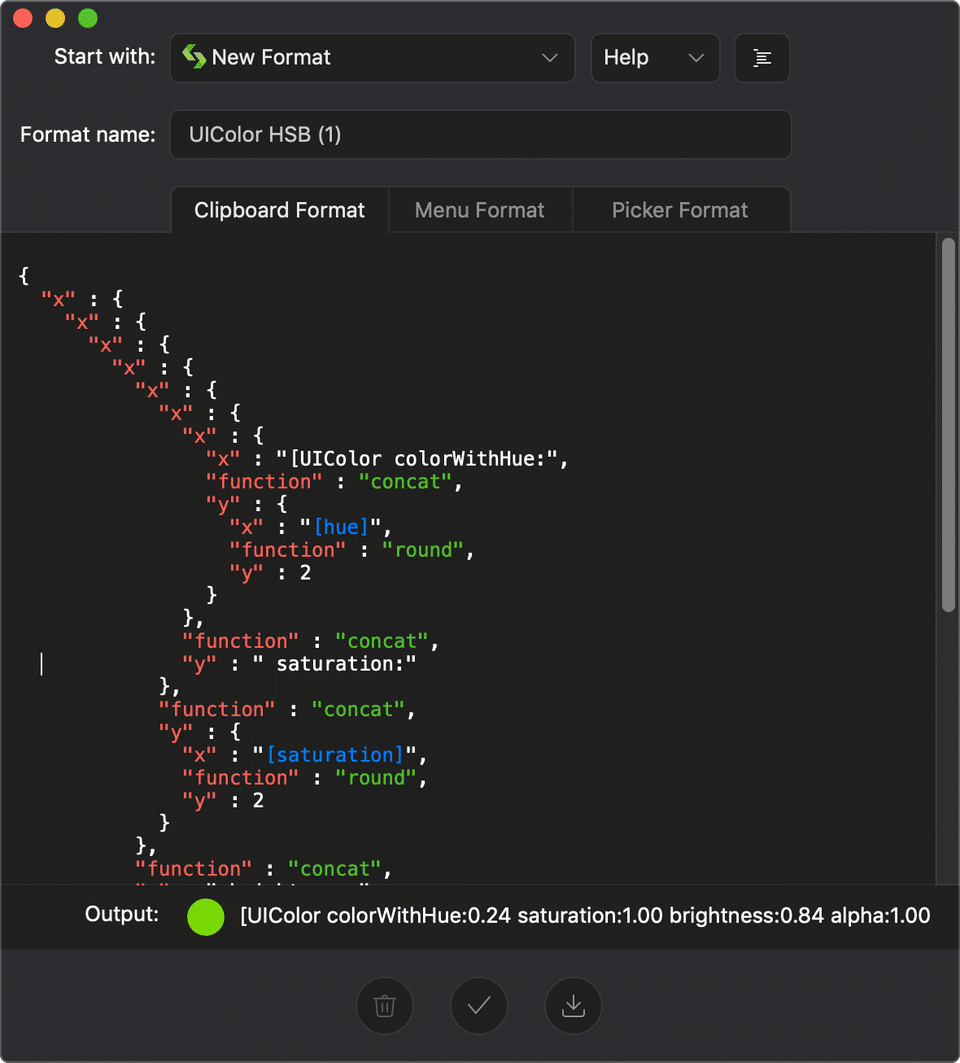This screenshot has height=1063, width=960.
Task: Open the Start with New Format dropdown
Action: [372, 58]
